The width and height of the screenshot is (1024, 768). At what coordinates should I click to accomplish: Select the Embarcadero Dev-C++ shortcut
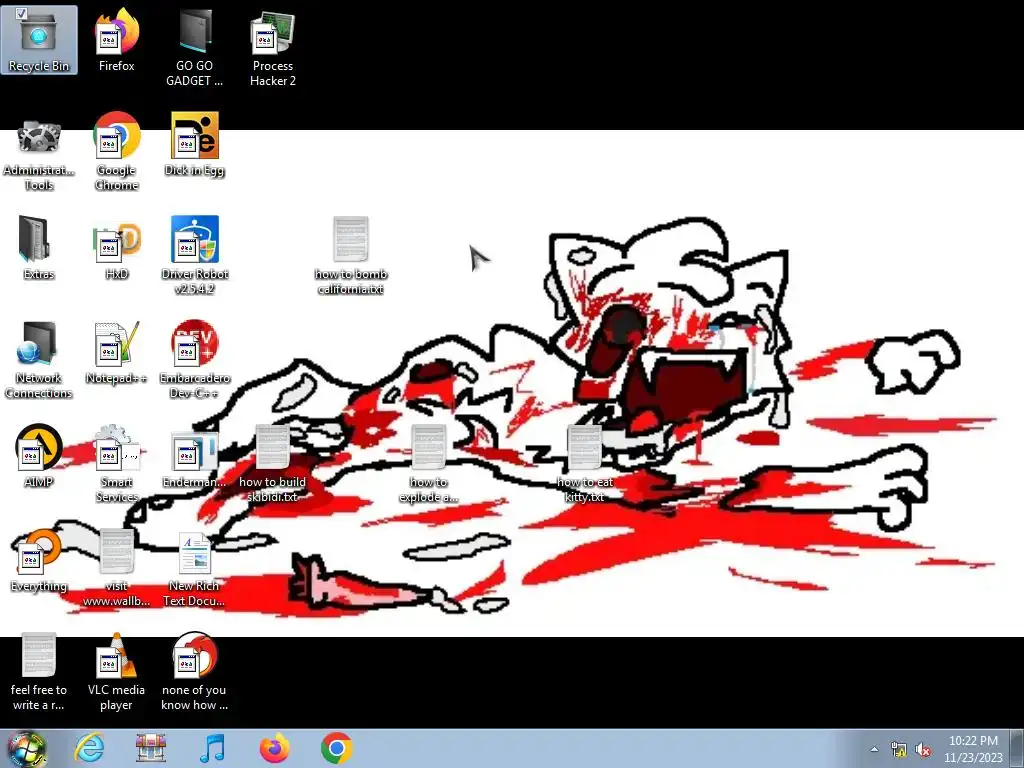click(194, 359)
